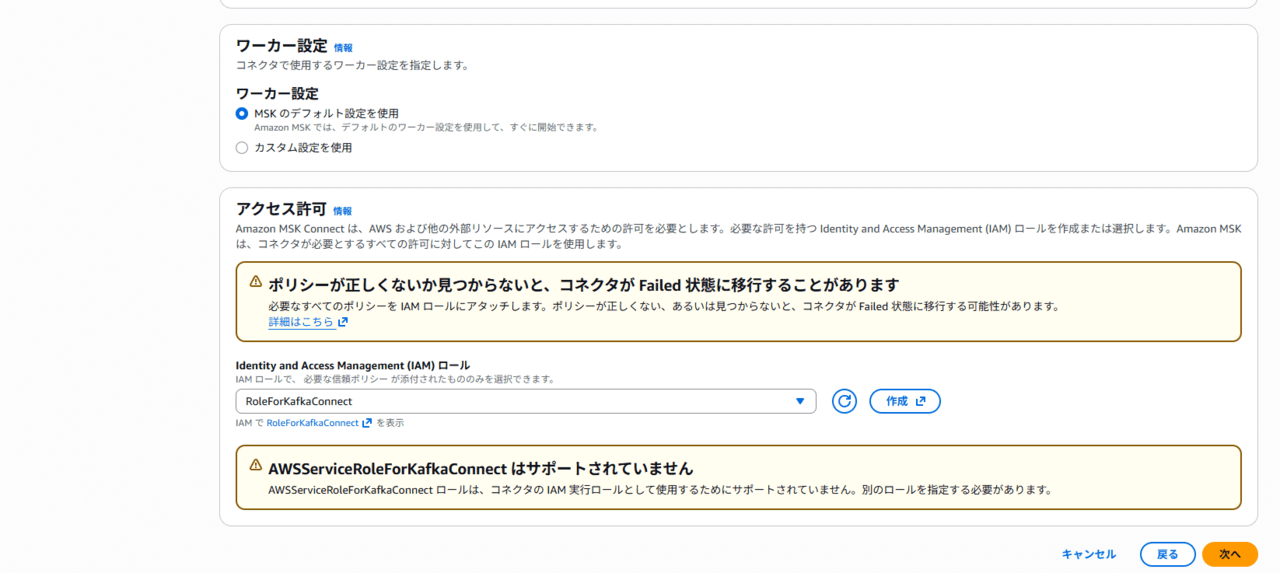1280x573 pixels.
Task: Click the external icon inside 作成 button
Action: pyautogui.click(x=920, y=401)
